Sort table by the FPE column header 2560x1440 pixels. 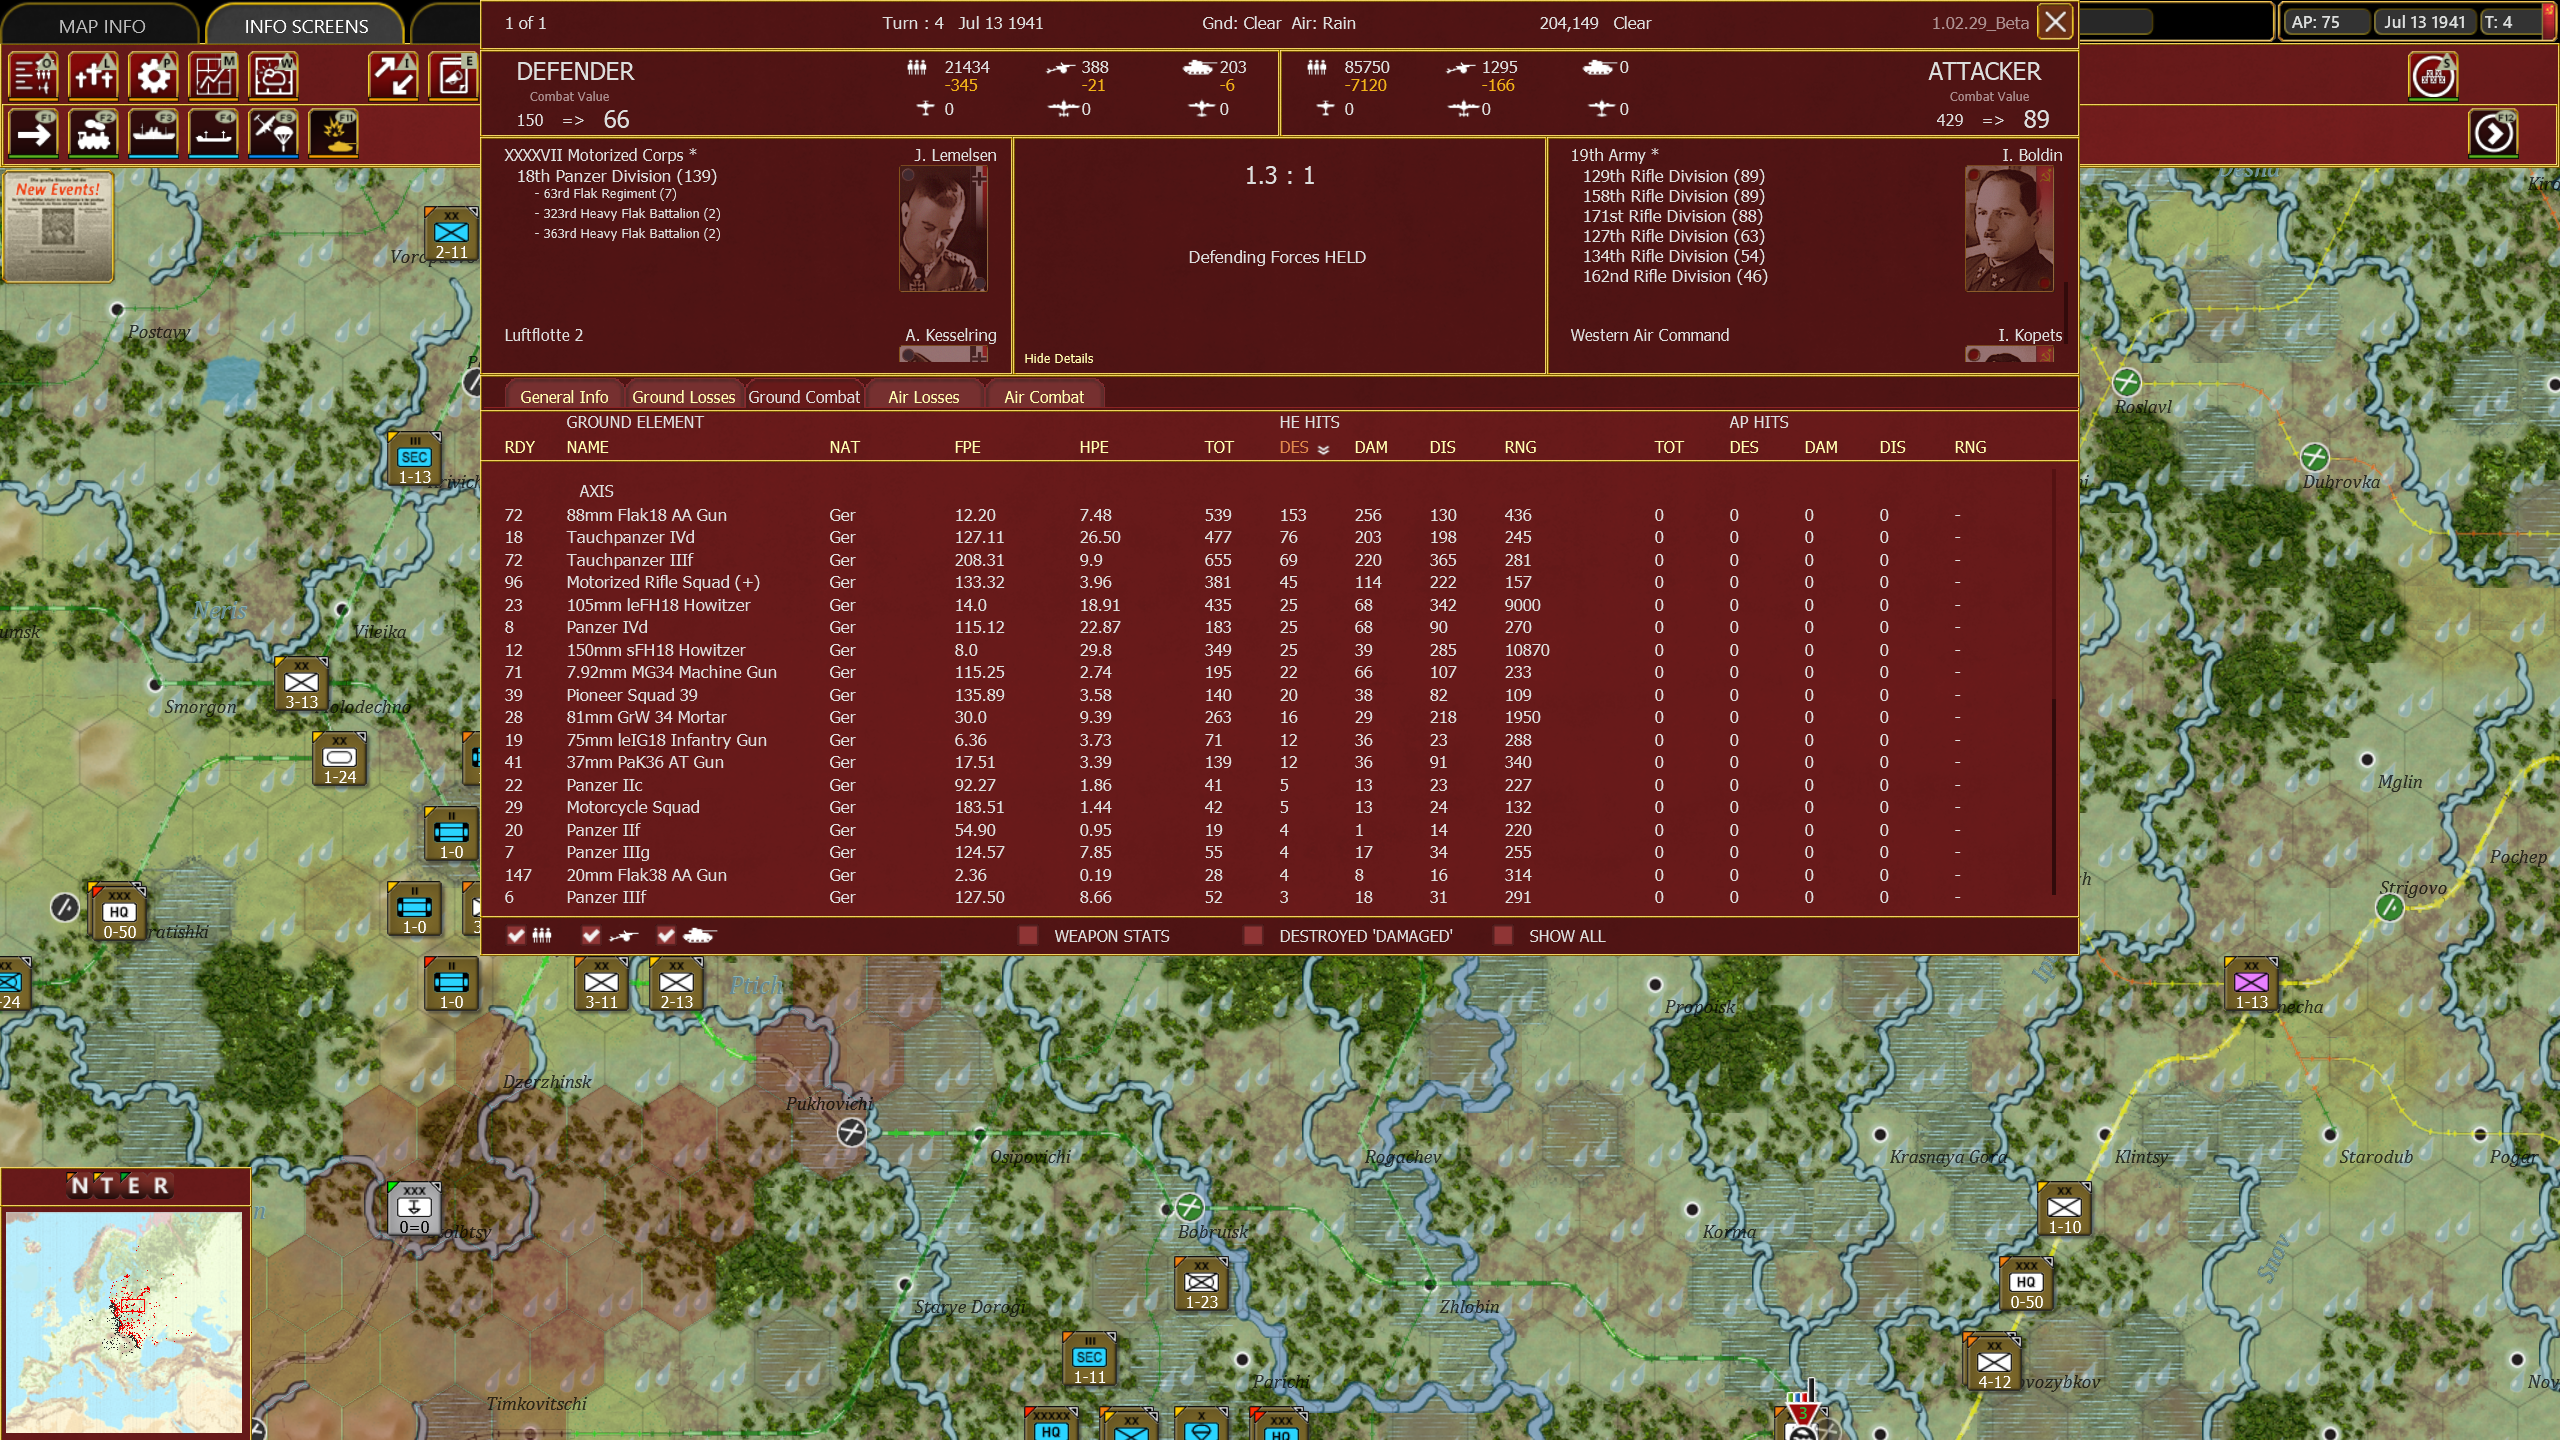[967, 447]
